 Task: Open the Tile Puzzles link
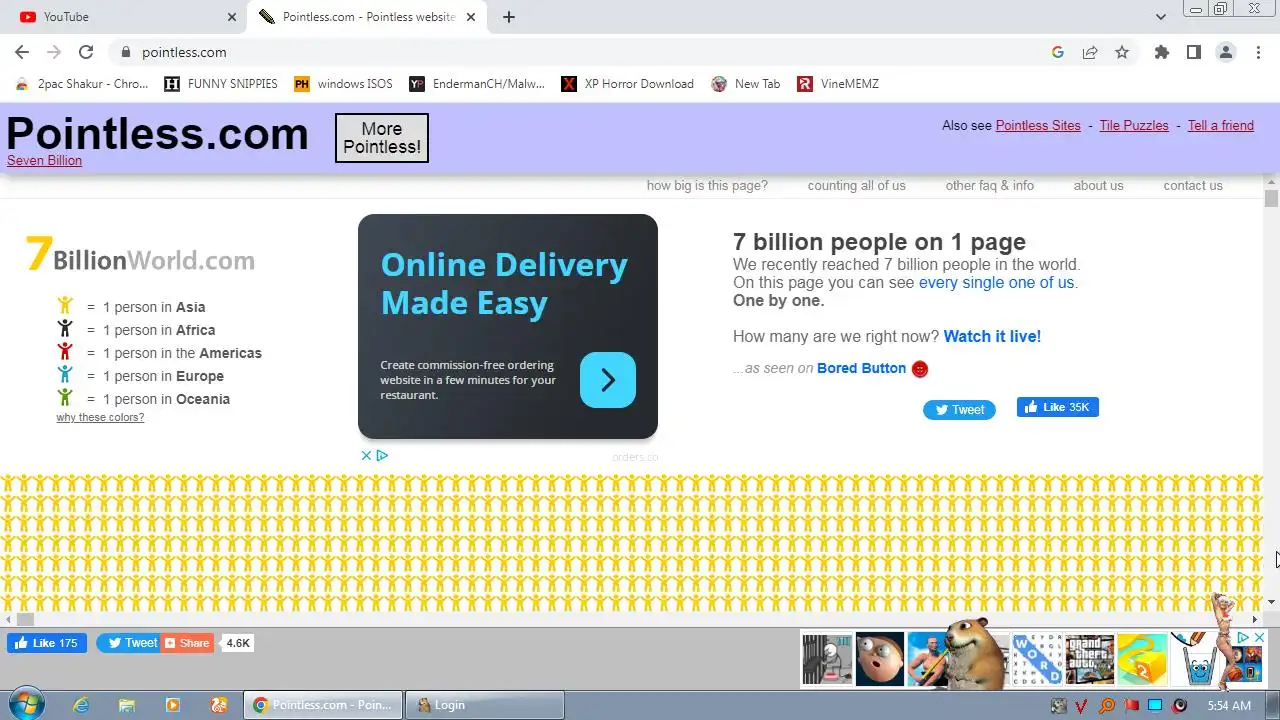[x=1134, y=125]
